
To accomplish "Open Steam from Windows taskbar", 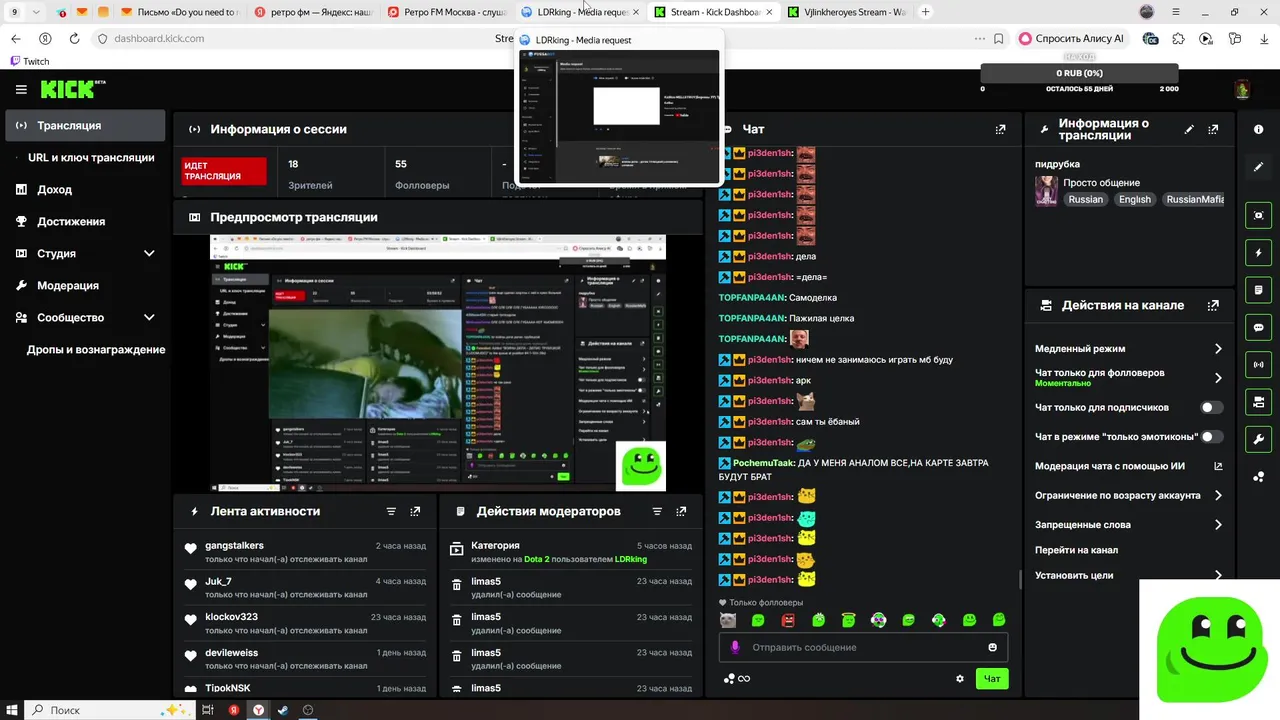I will [283, 710].
